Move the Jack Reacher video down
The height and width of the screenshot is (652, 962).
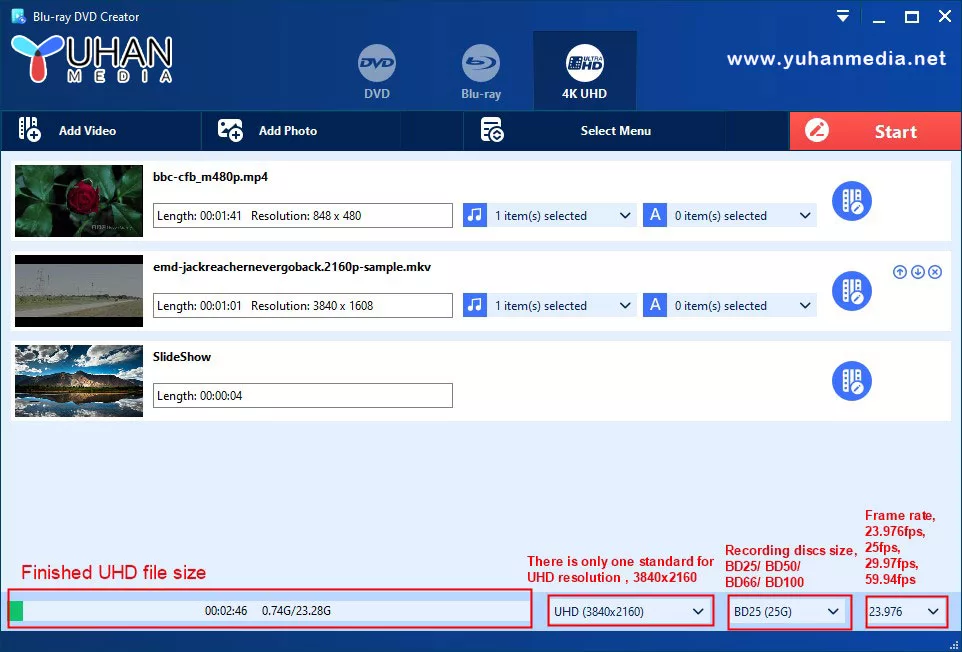click(918, 271)
